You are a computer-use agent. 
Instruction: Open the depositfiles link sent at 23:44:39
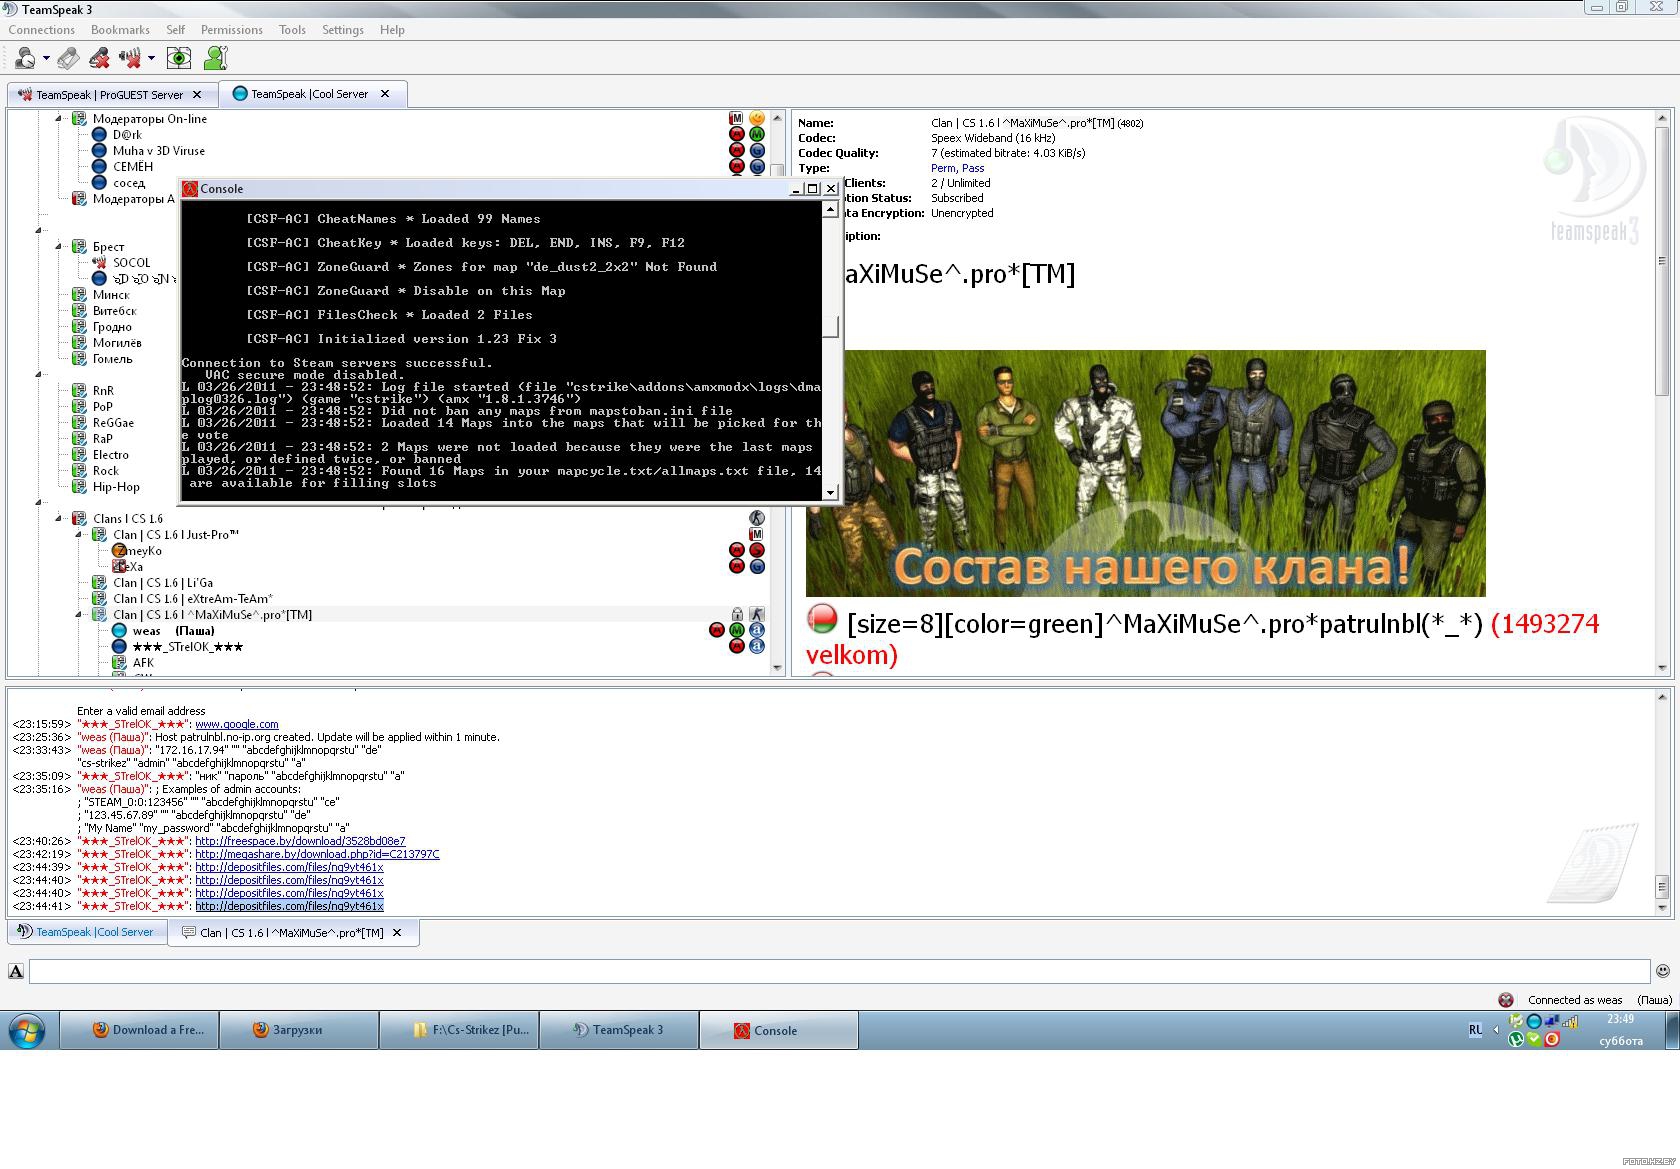click(x=289, y=868)
